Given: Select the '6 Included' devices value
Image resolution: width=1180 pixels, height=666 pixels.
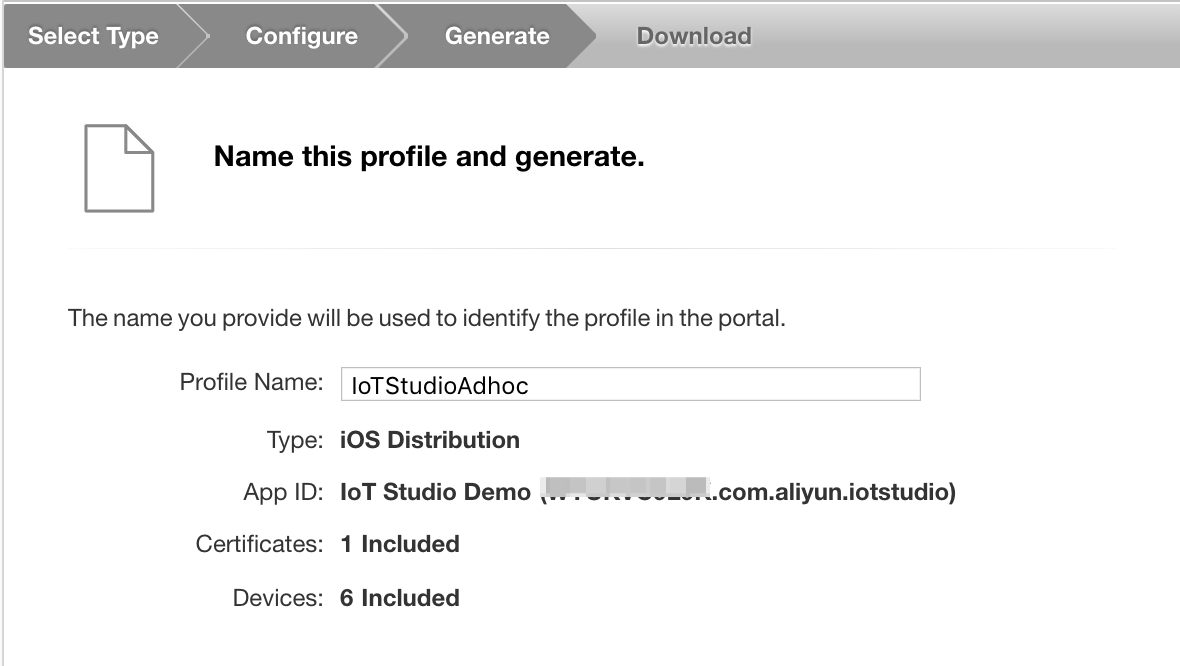Looking at the screenshot, I should [x=400, y=598].
